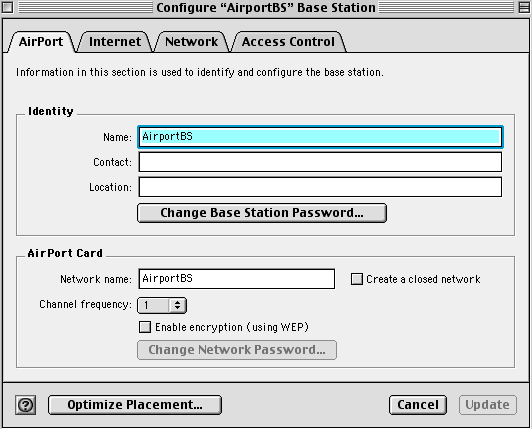532x429 pixels.
Task: Open the Network tab
Action: click(x=191, y=42)
